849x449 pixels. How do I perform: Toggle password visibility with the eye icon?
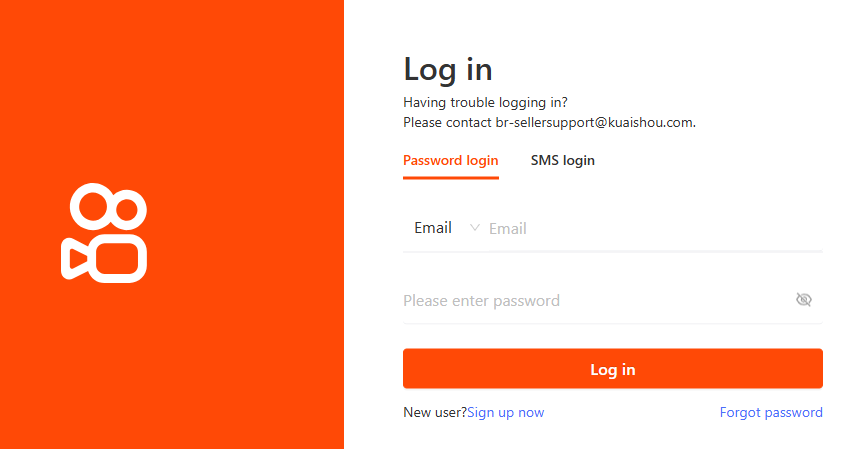click(x=804, y=300)
